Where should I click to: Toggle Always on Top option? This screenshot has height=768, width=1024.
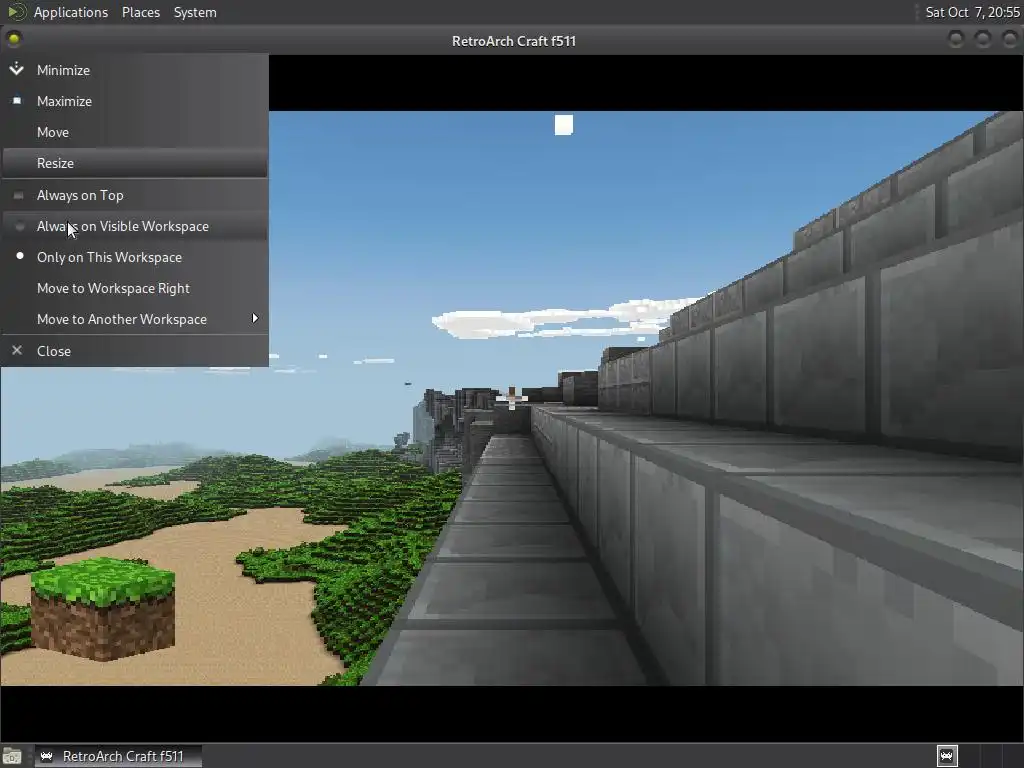pos(135,195)
